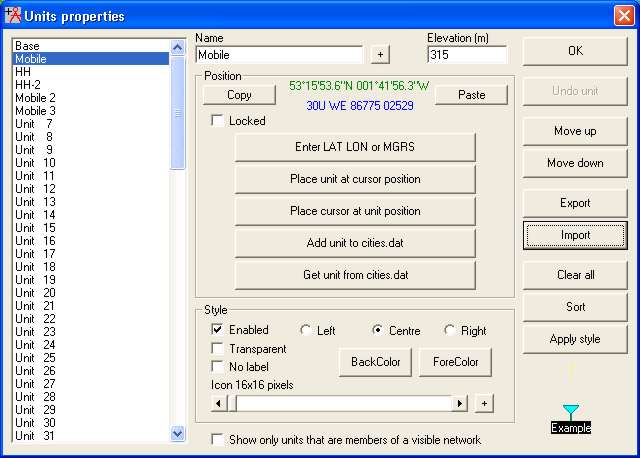The width and height of the screenshot is (640, 458).
Task: Open the BackColor picker
Action: (376, 362)
